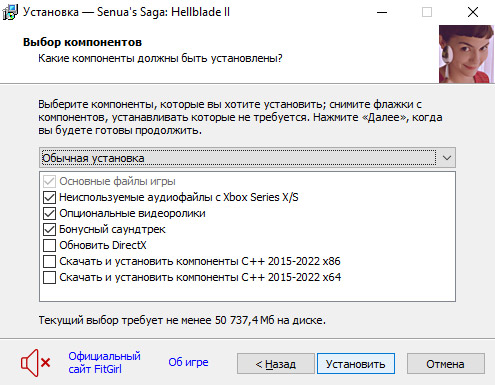495x385 pixels.
Task: Expand installation type dropdown arrow
Action: coord(447,158)
